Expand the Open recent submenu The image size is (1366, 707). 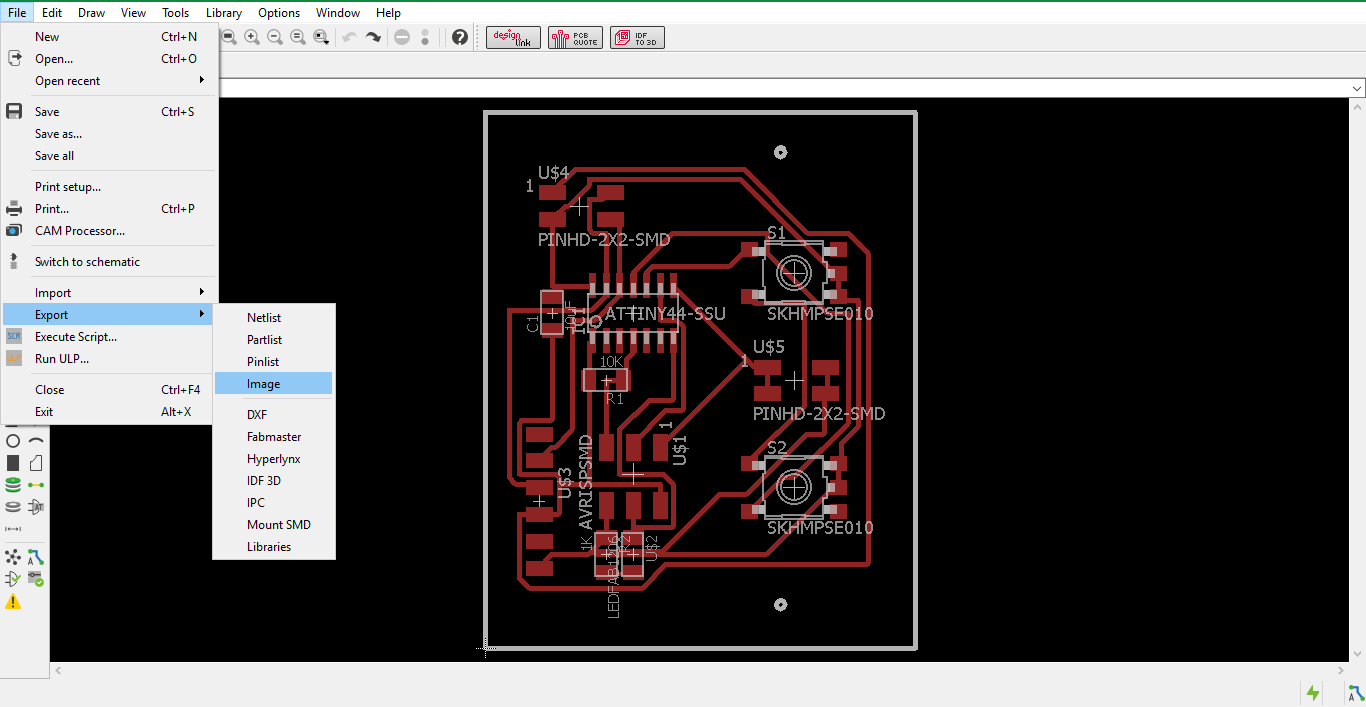109,81
